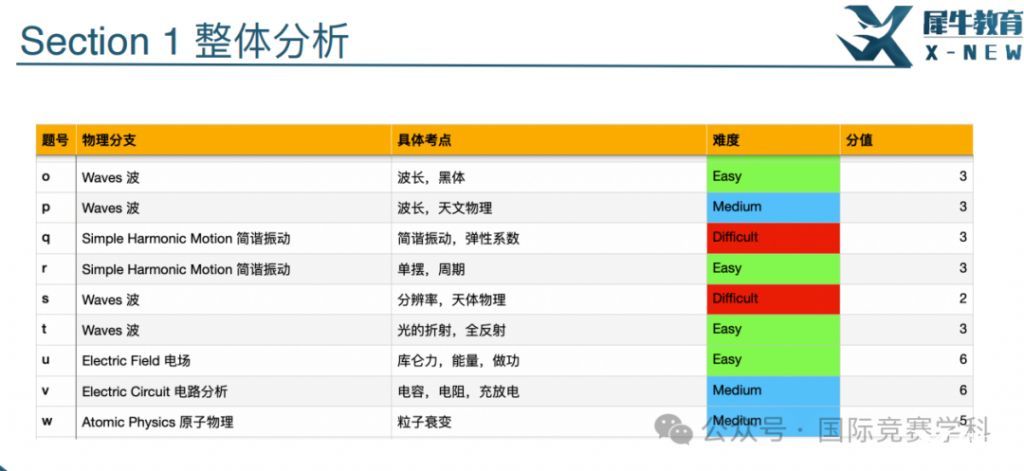
Task: Click question letter "w" in the table
Action: 47,421
